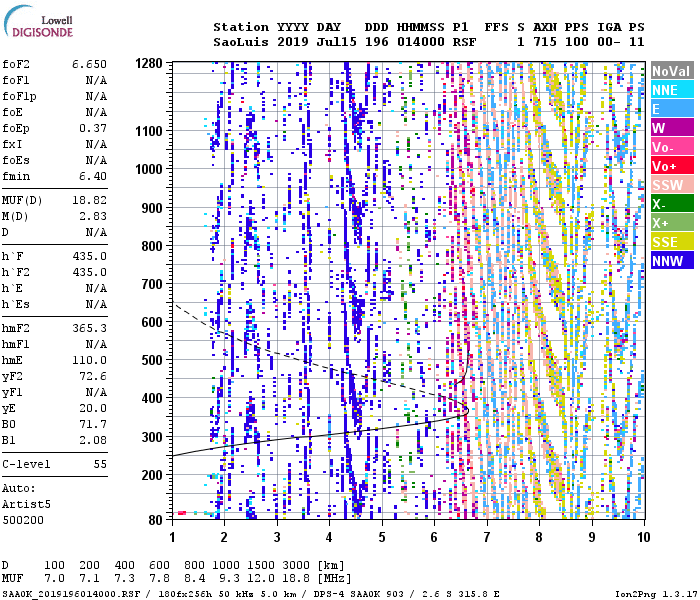The height and width of the screenshot is (600, 700).
Task: Select the X+ legend swatch
Action: pos(672,223)
